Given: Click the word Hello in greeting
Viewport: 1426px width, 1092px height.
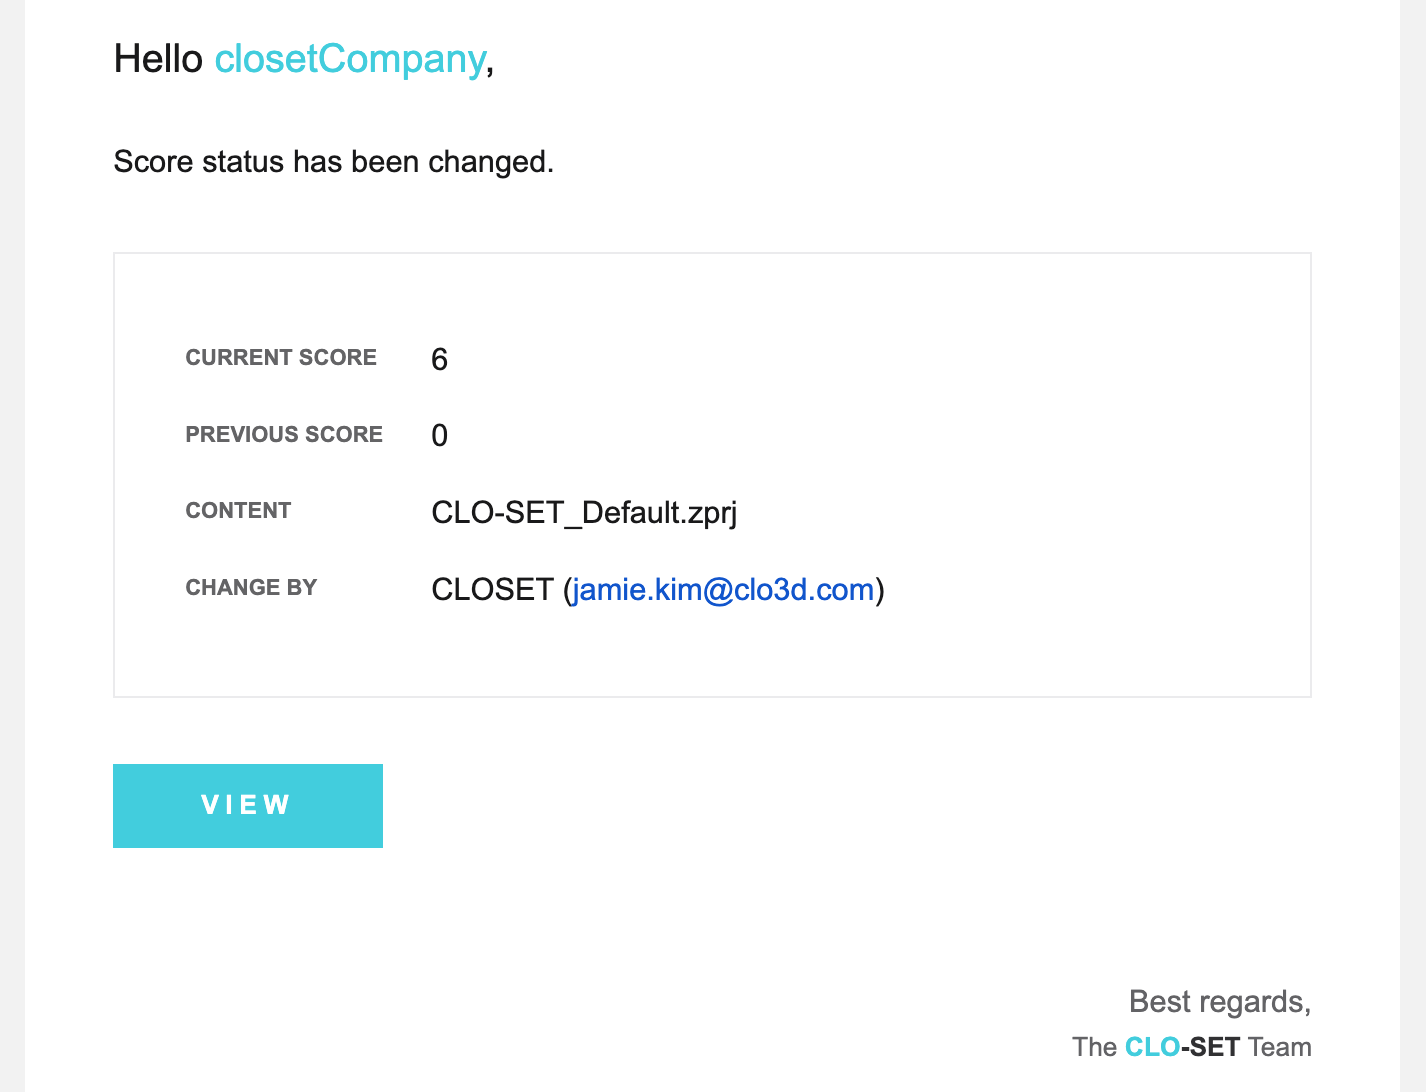Looking at the screenshot, I should [158, 59].
